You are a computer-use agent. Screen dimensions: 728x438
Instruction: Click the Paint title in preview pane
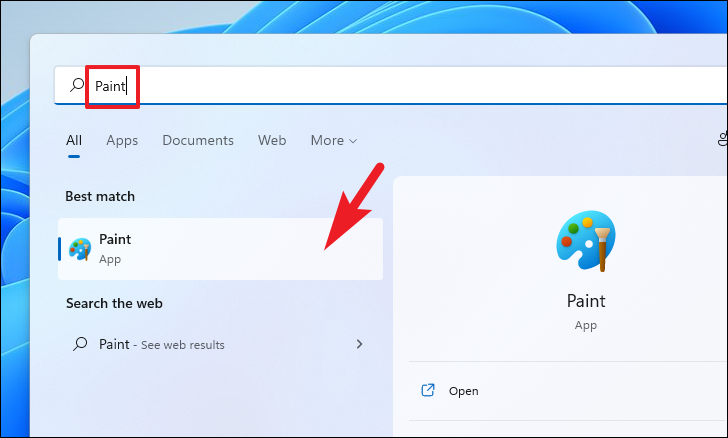click(x=586, y=301)
